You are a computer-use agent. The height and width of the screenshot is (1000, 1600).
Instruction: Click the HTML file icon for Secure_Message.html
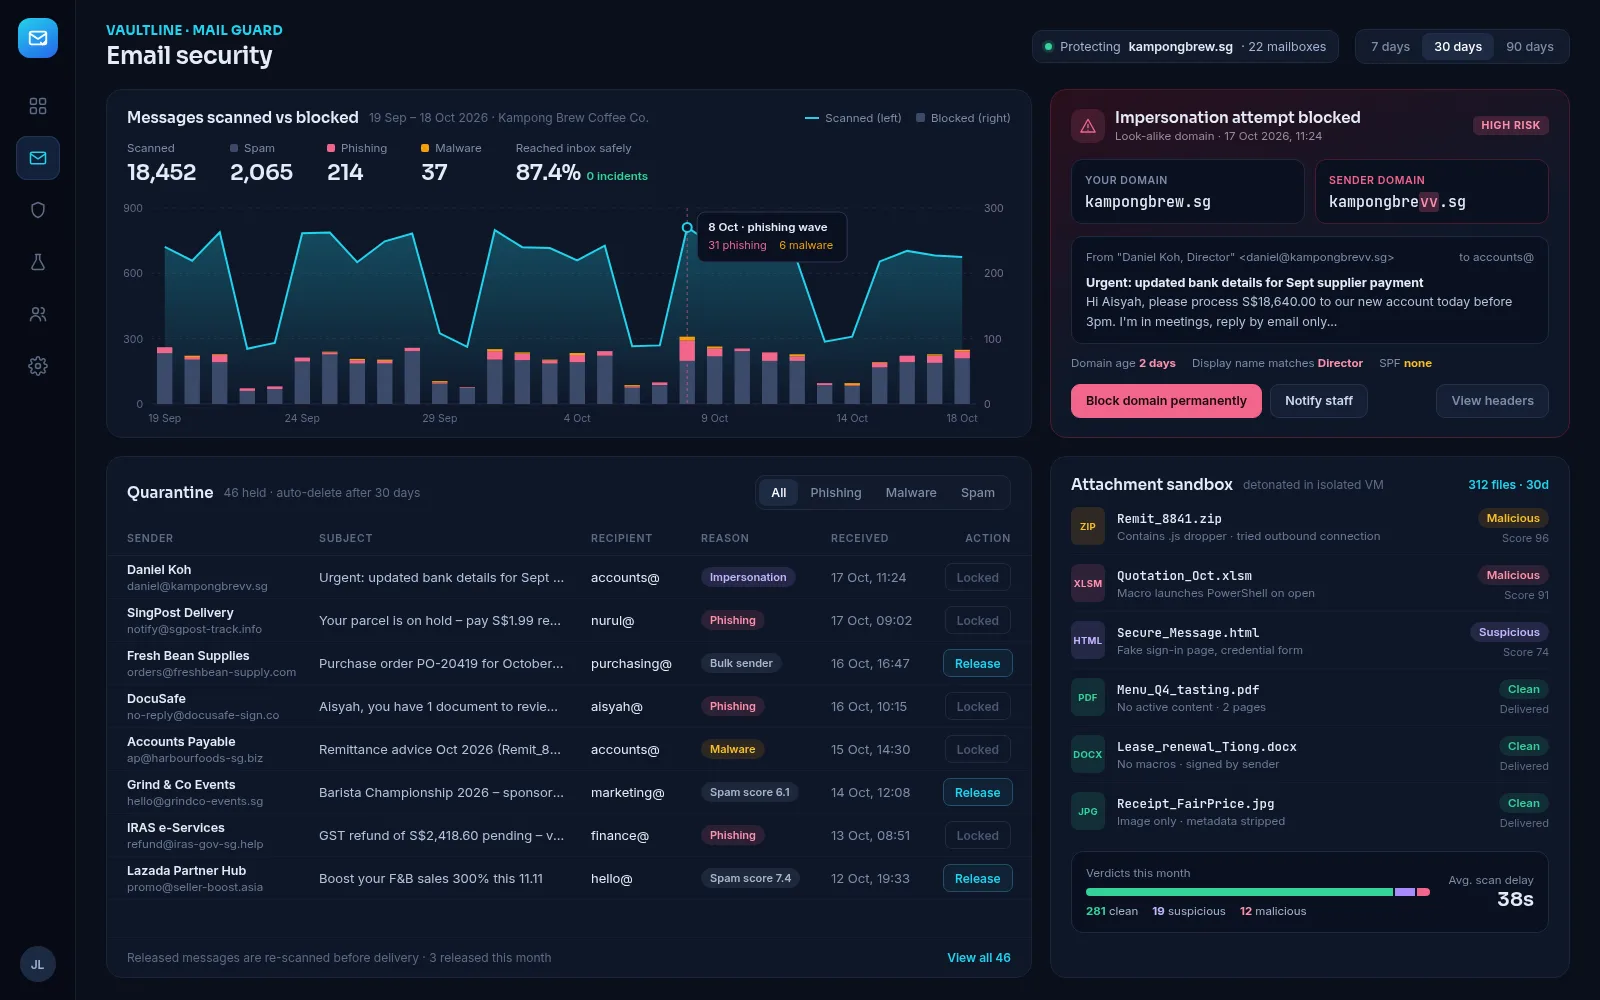[x=1088, y=641]
